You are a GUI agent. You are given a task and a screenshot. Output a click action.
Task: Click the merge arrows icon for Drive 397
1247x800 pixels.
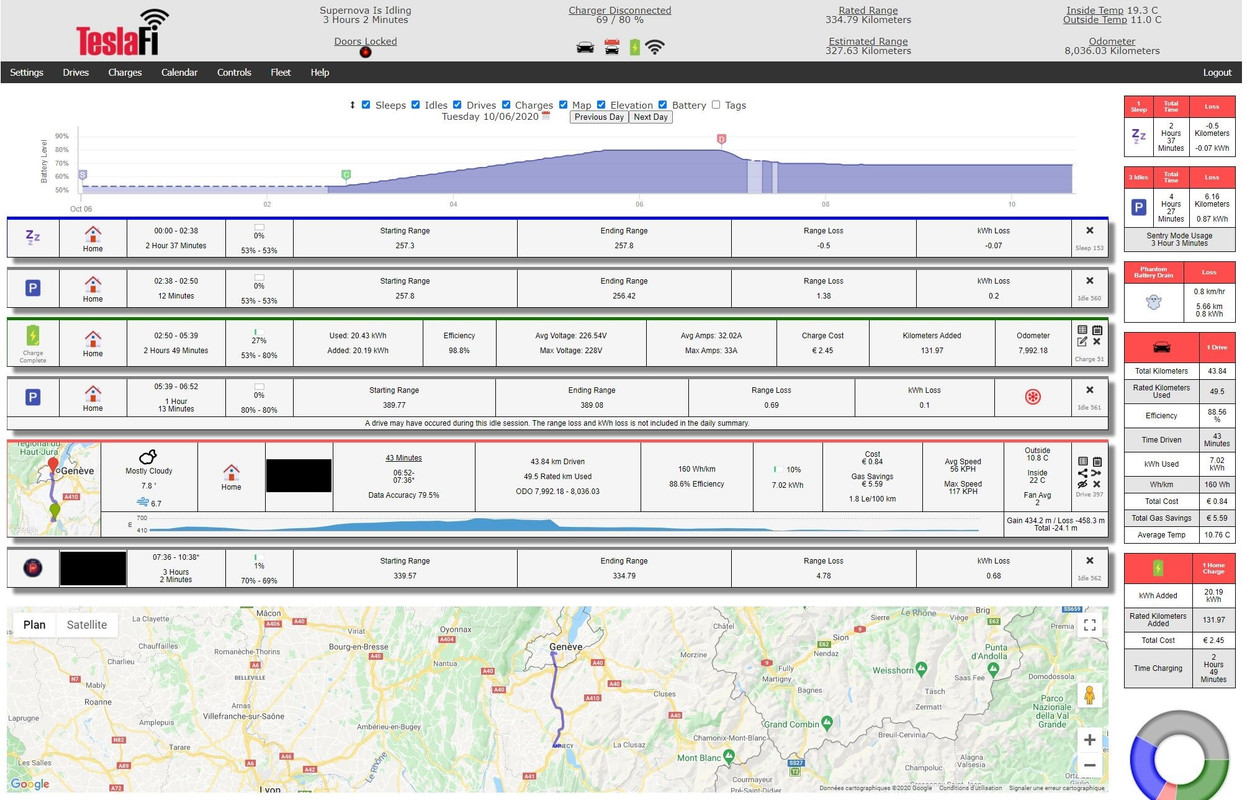(1097, 473)
